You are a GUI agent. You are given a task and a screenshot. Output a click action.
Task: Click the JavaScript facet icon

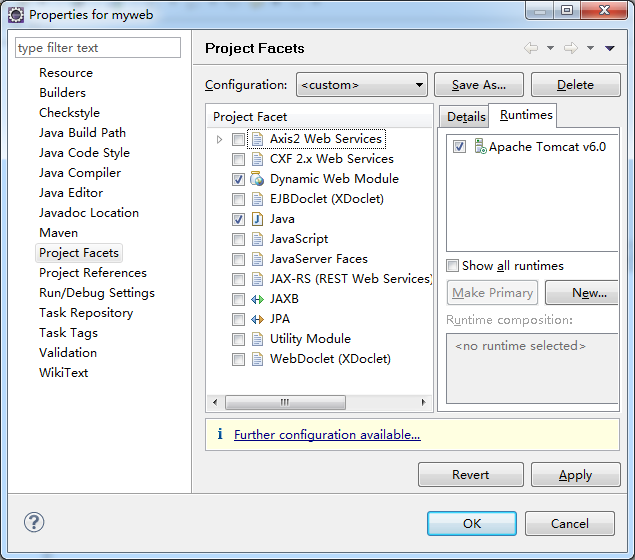pos(257,239)
